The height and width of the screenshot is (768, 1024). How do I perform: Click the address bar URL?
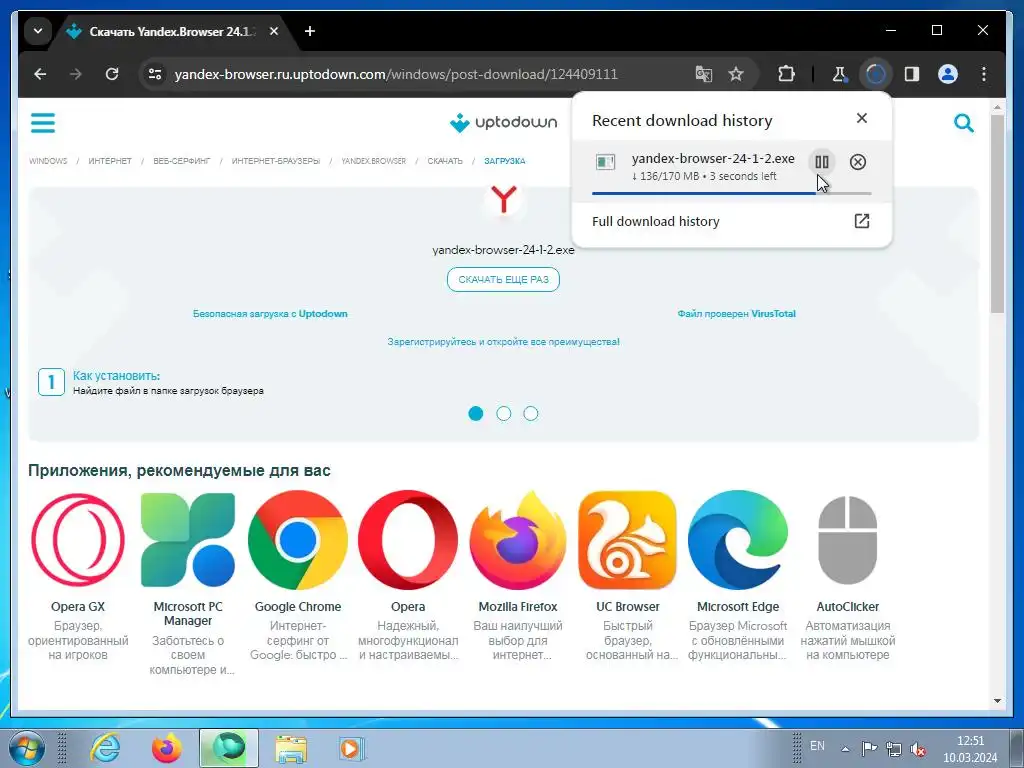point(396,74)
